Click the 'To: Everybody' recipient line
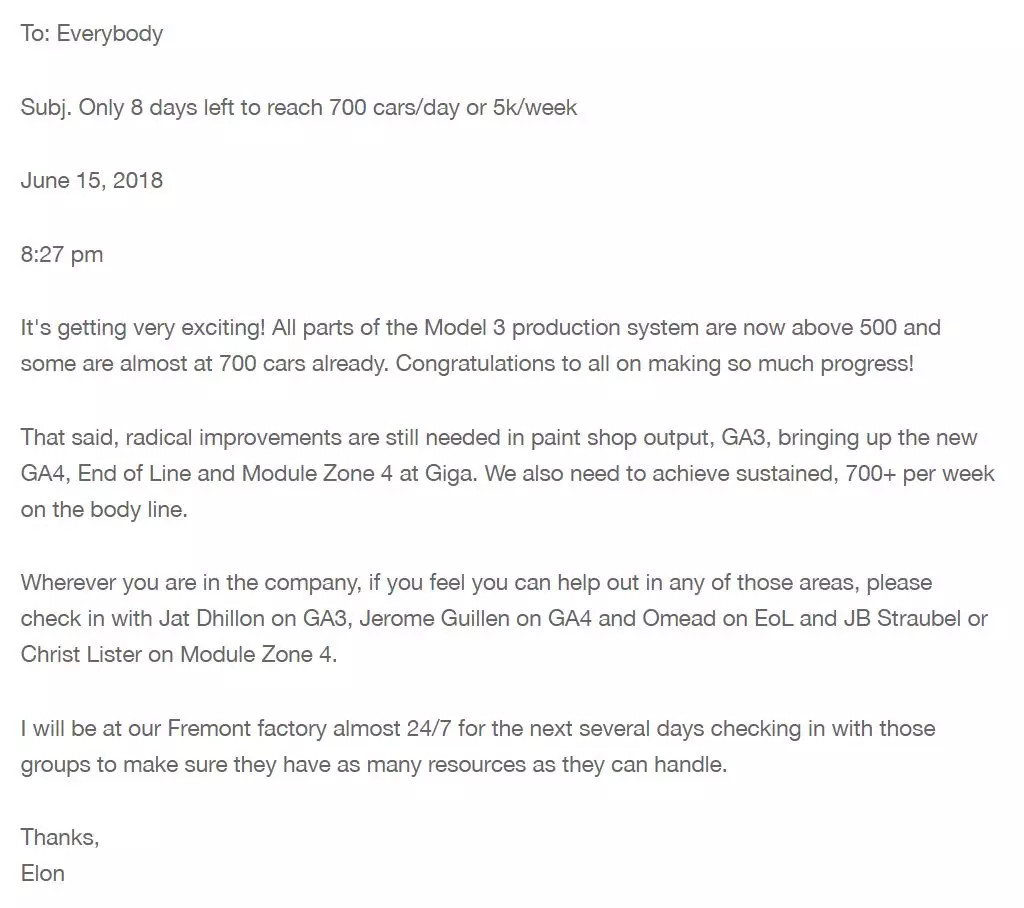This screenshot has height=908, width=1024. point(91,34)
